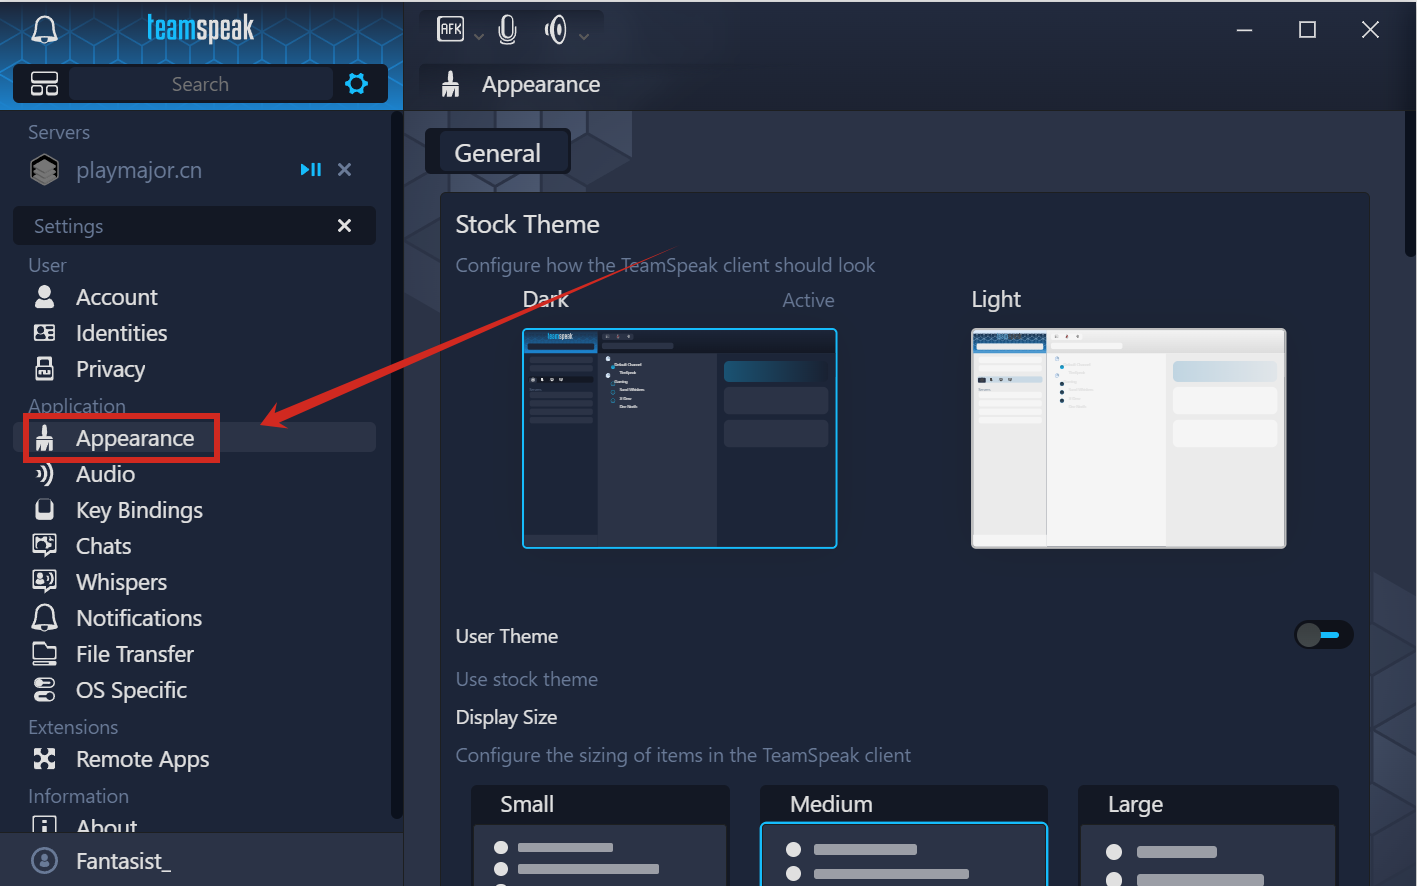Click the main panel scrollbar

pos(1411,185)
